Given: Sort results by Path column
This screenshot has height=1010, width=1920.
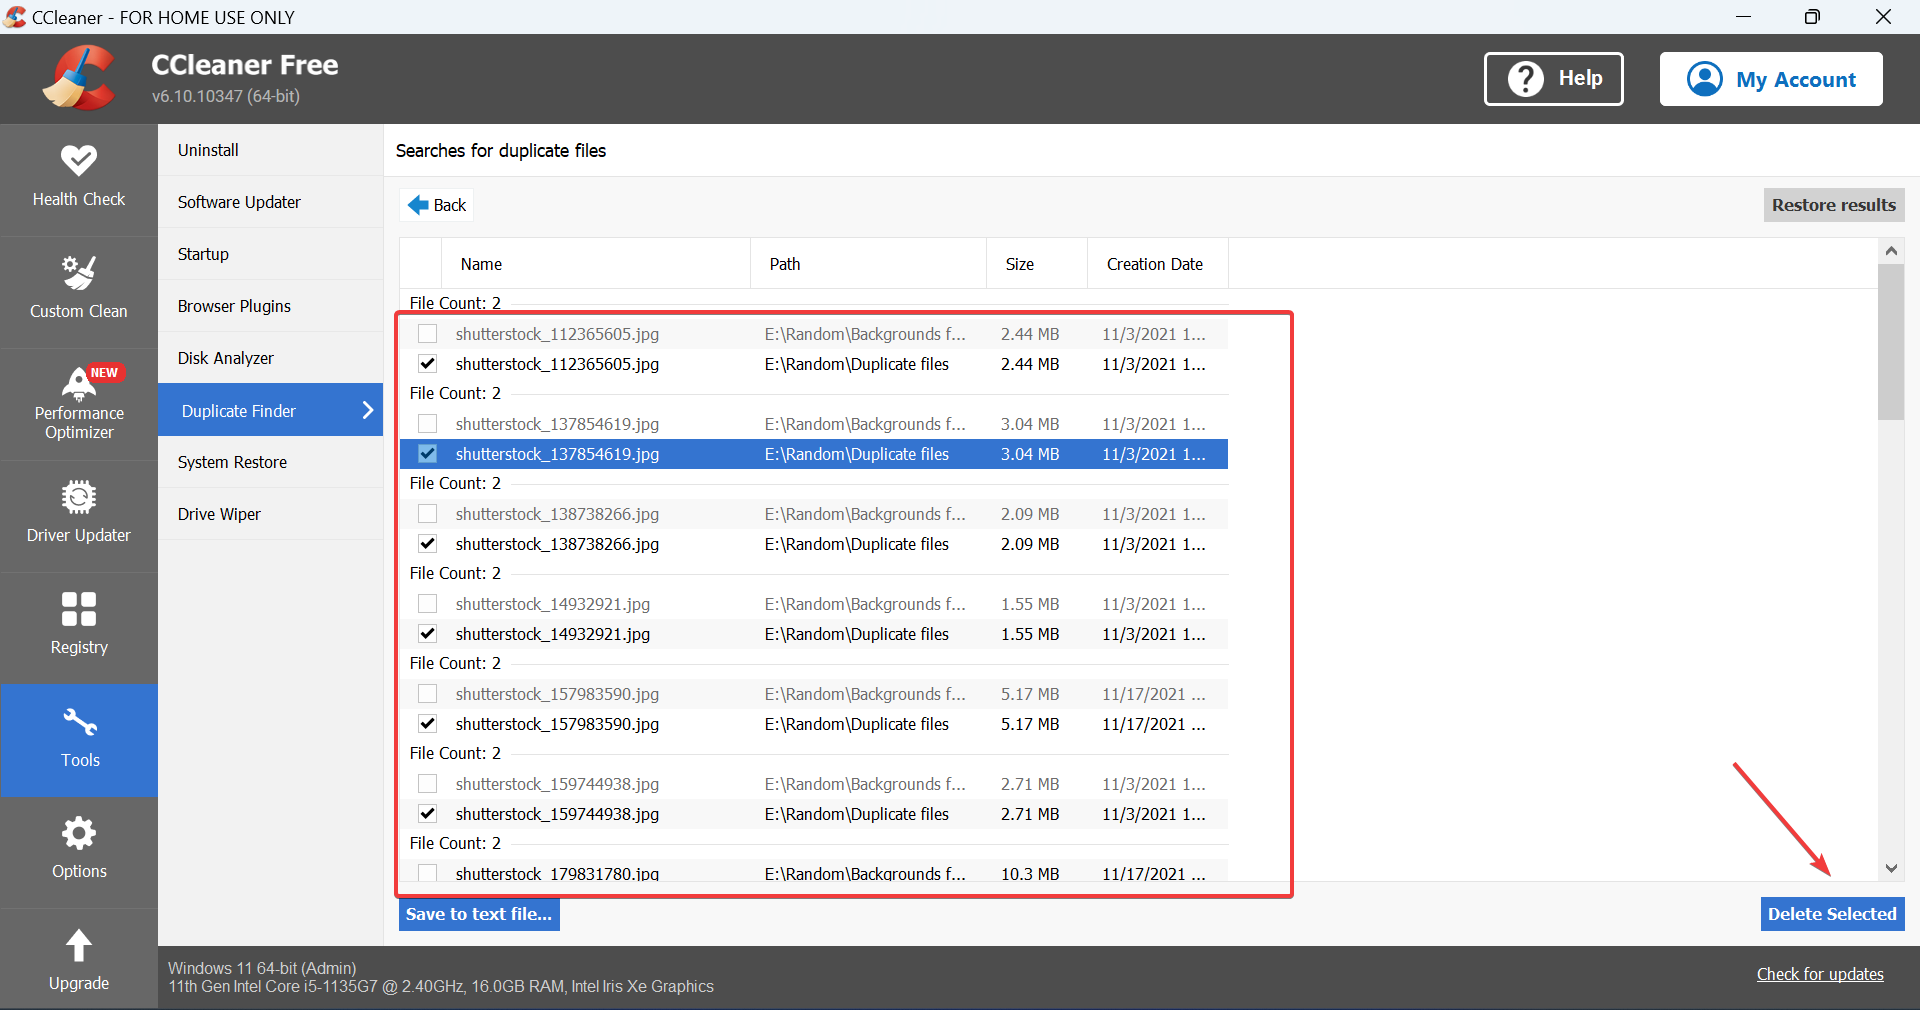Looking at the screenshot, I should 868,264.
